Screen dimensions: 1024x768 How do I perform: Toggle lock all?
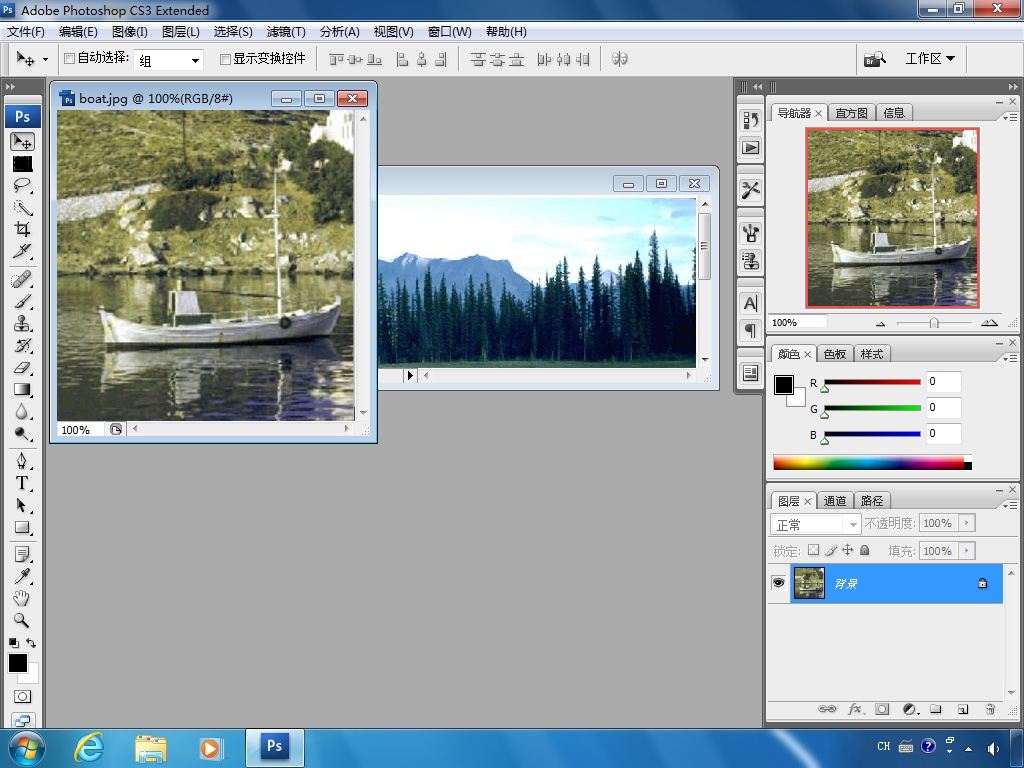[x=865, y=550]
